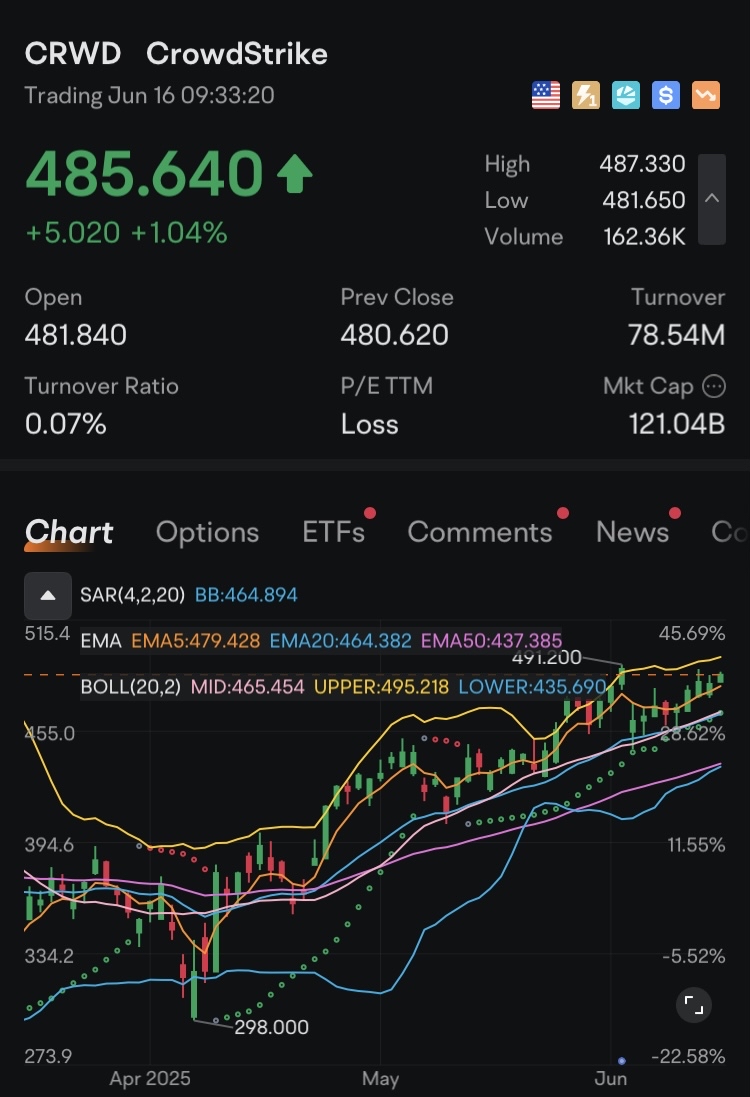This screenshot has height=1097, width=750.
Task: Tap the 485.640 current price
Action: tap(144, 174)
